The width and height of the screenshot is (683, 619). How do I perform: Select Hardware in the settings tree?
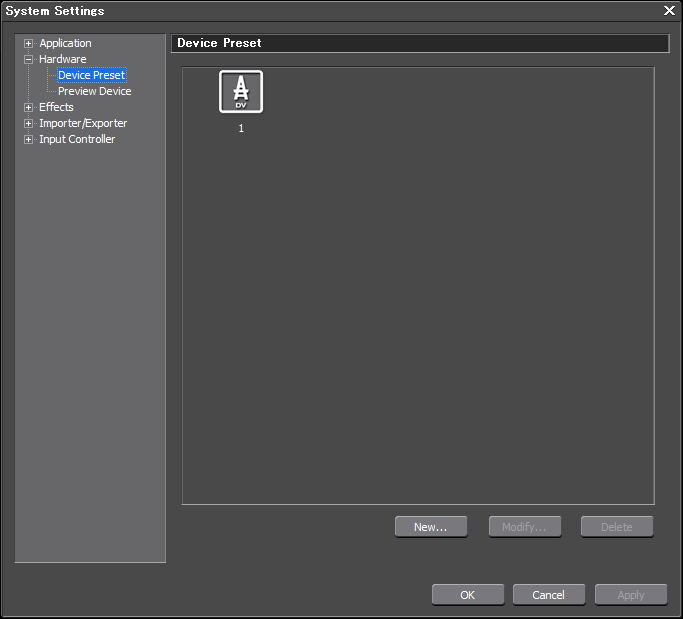(x=63, y=59)
